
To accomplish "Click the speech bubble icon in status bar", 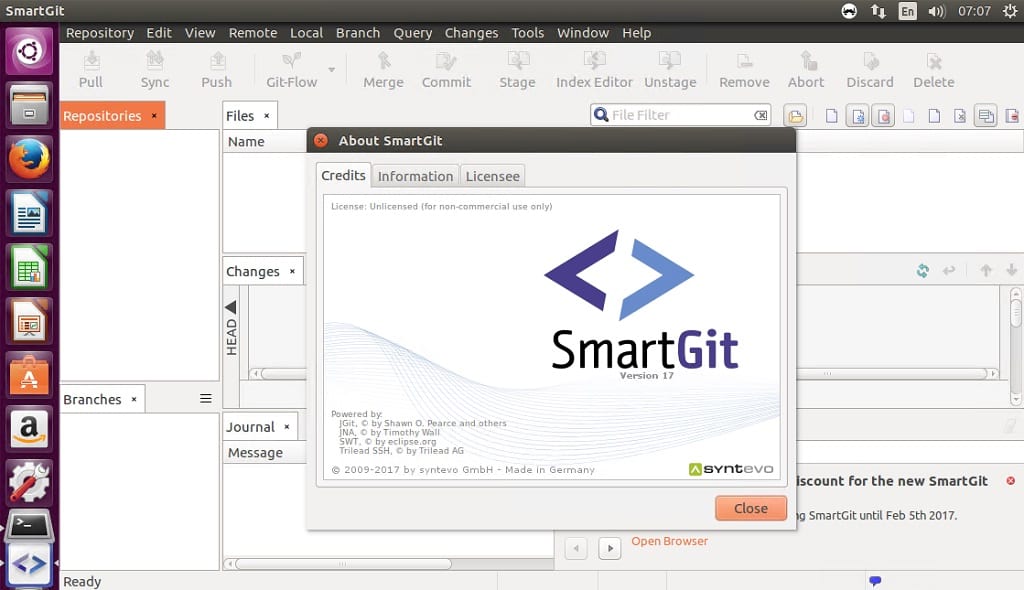I will coord(875,580).
